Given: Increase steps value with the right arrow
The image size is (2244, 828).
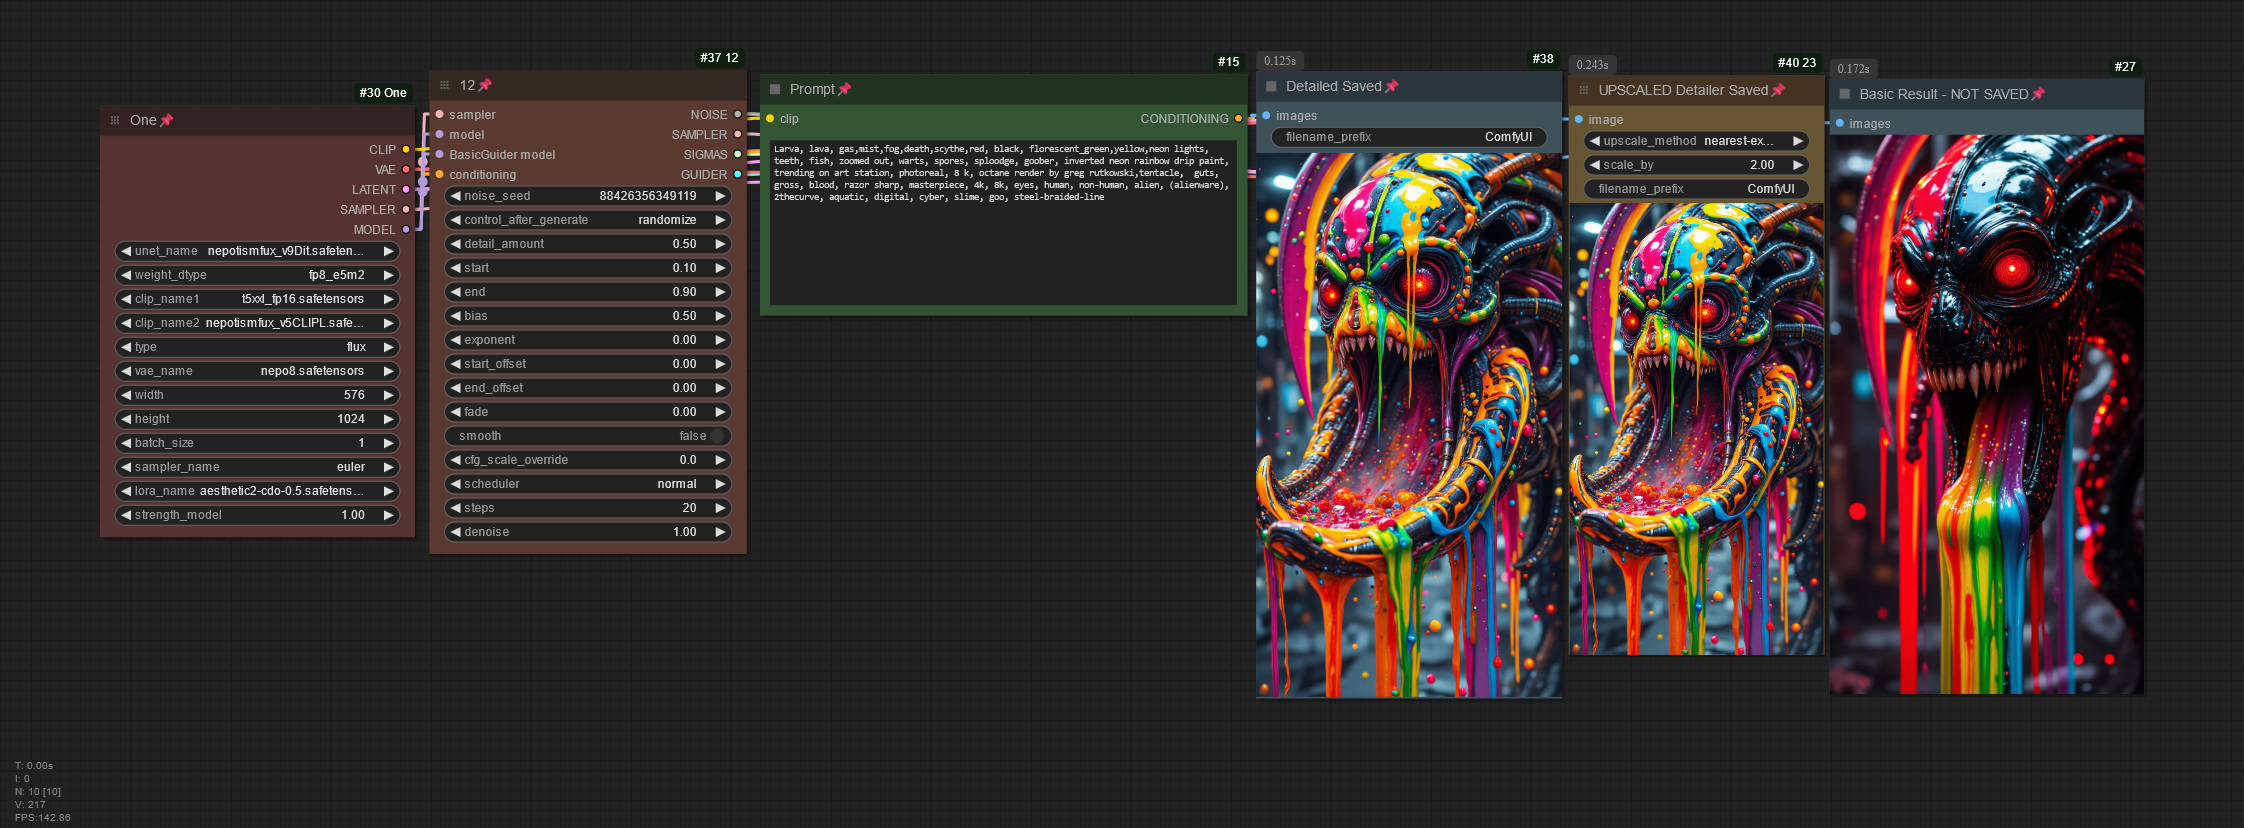Looking at the screenshot, I should click(x=720, y=508).
